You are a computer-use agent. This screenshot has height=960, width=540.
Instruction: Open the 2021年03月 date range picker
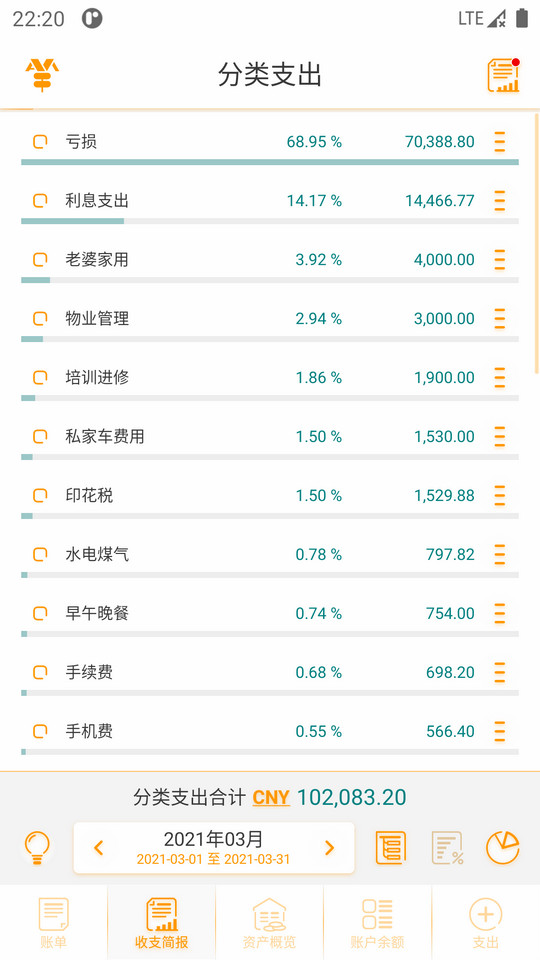click(214, 848)
